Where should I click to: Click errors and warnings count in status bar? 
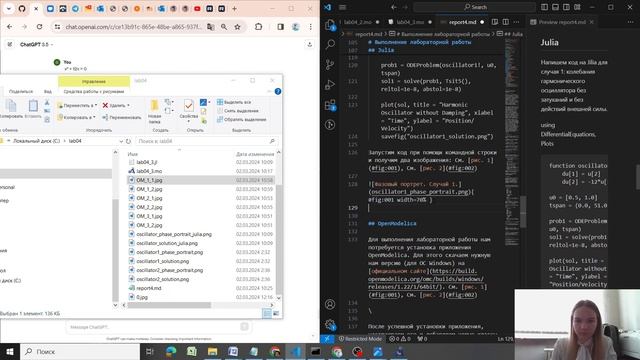[399, 339]
